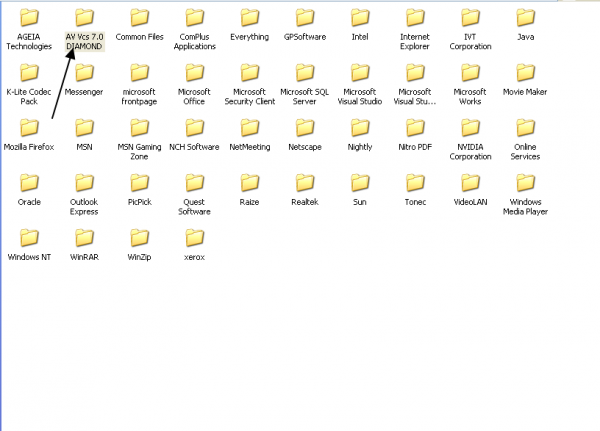This screenshot has width=600, height=431.
Task: Select the Intel folder icon
Action: [360, 18]
